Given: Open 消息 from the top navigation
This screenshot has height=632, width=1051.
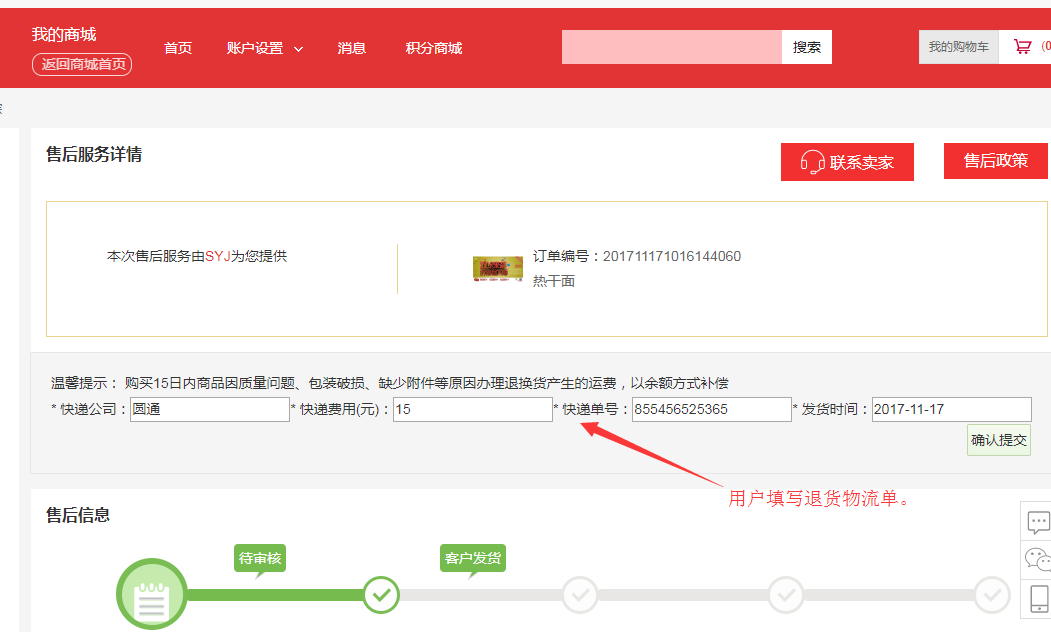Looking at the screenshot, I should (352, 48).
